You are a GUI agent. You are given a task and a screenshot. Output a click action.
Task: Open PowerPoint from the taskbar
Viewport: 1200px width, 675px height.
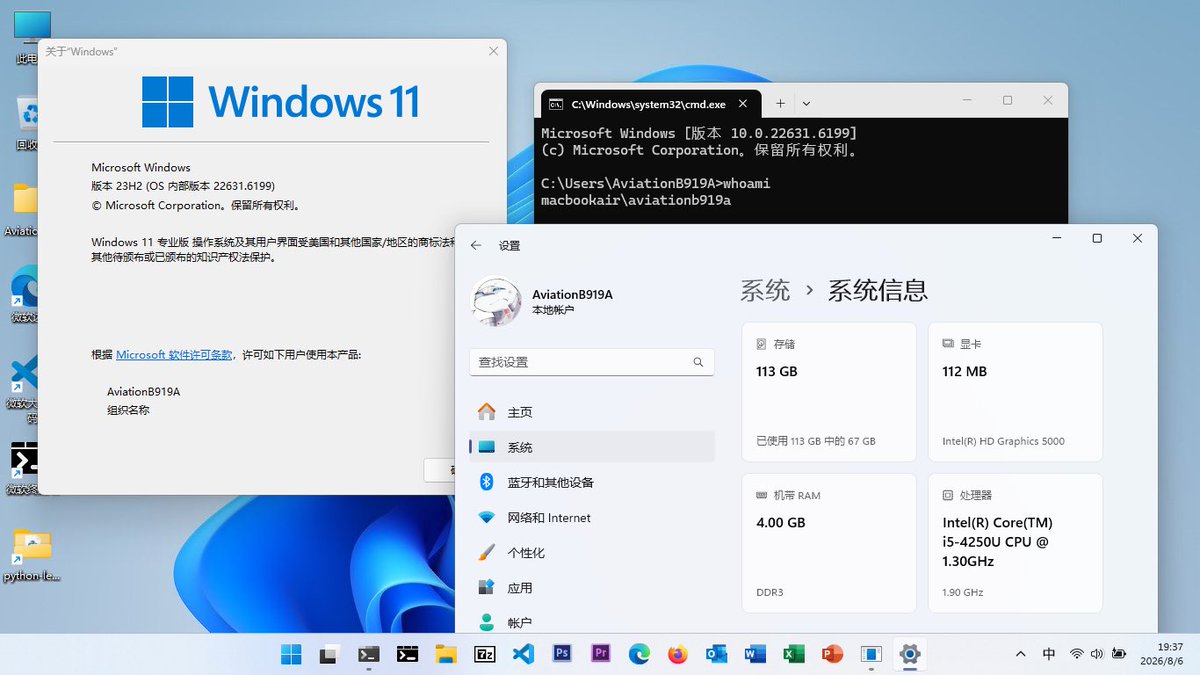click(x=832, y=655)
